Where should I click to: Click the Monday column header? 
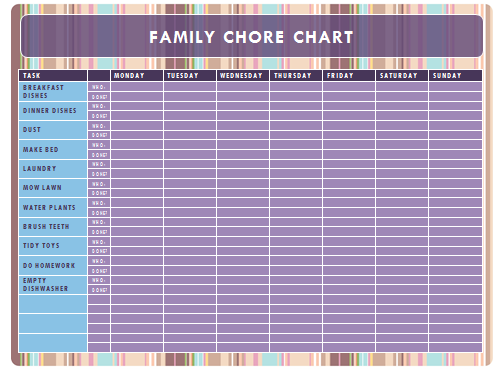click(137, 76)
